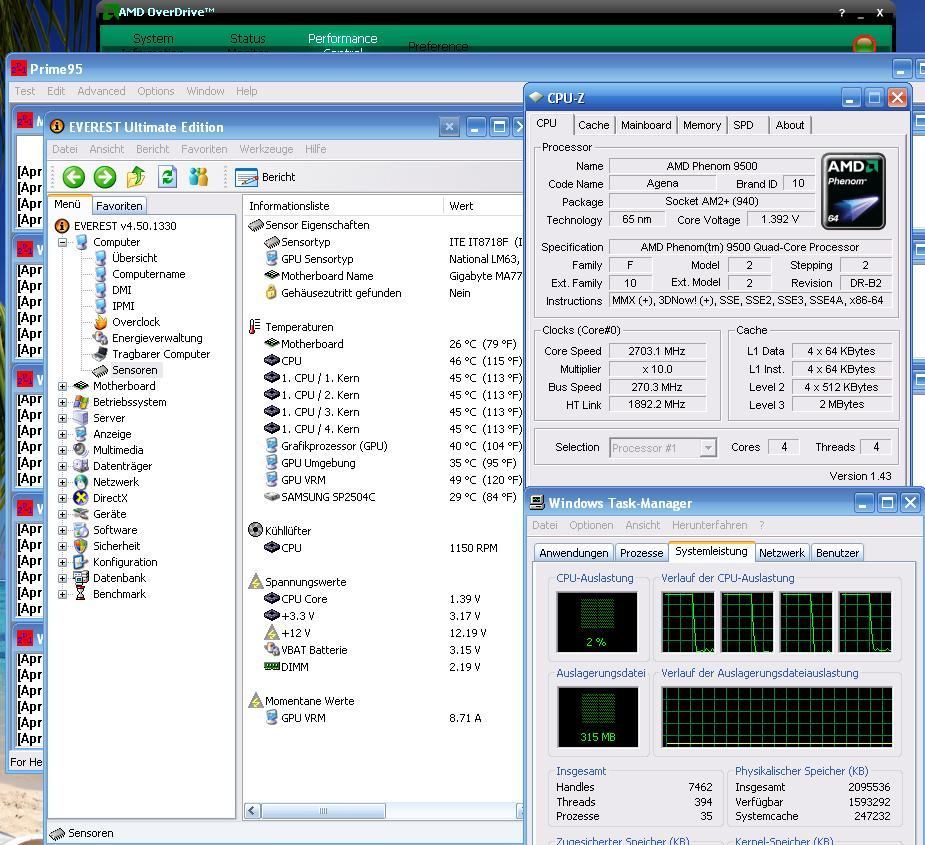Open Herunterfahren menu in Task-Manager
Image resolution: width=925 pixels, height=845 pixels.
coord(710,525)
